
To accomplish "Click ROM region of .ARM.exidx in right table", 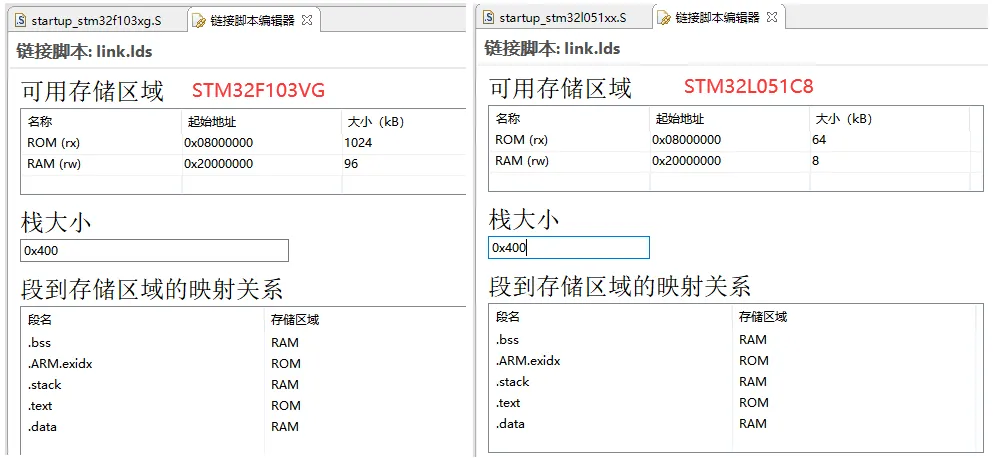I will (x=754, y=360).
